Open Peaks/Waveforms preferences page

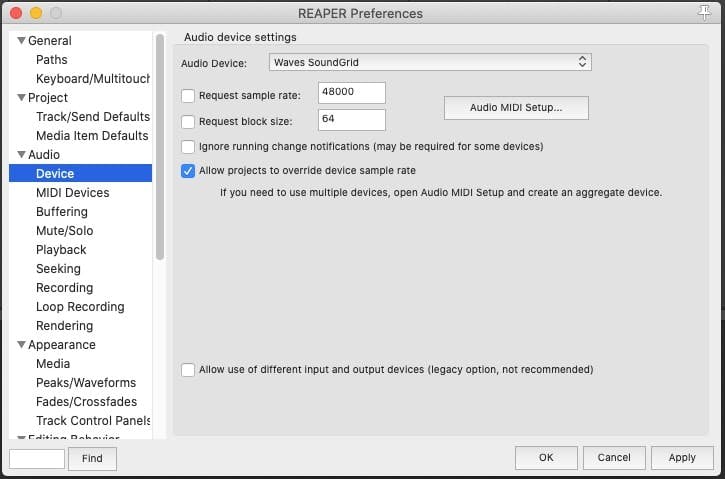pyautogui.click(x=86, y=382)
